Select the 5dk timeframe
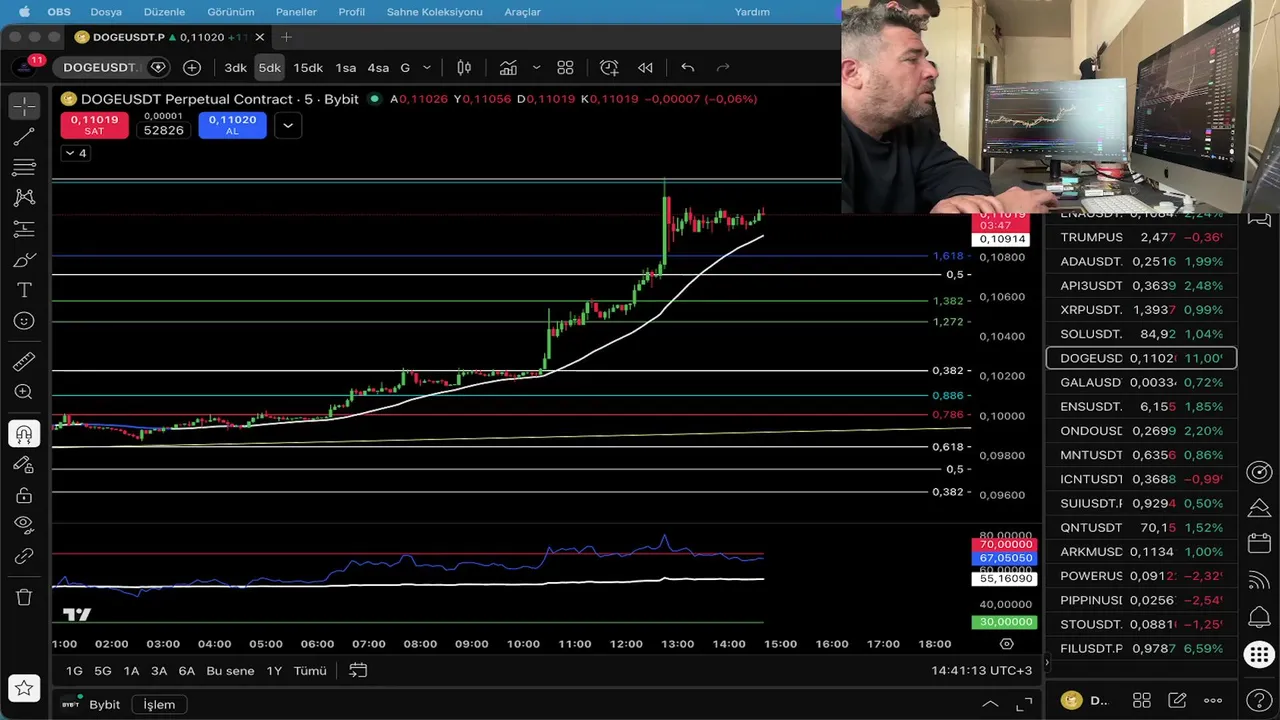The height and width of the screenshot is (720, 1280). coord(270,68)
